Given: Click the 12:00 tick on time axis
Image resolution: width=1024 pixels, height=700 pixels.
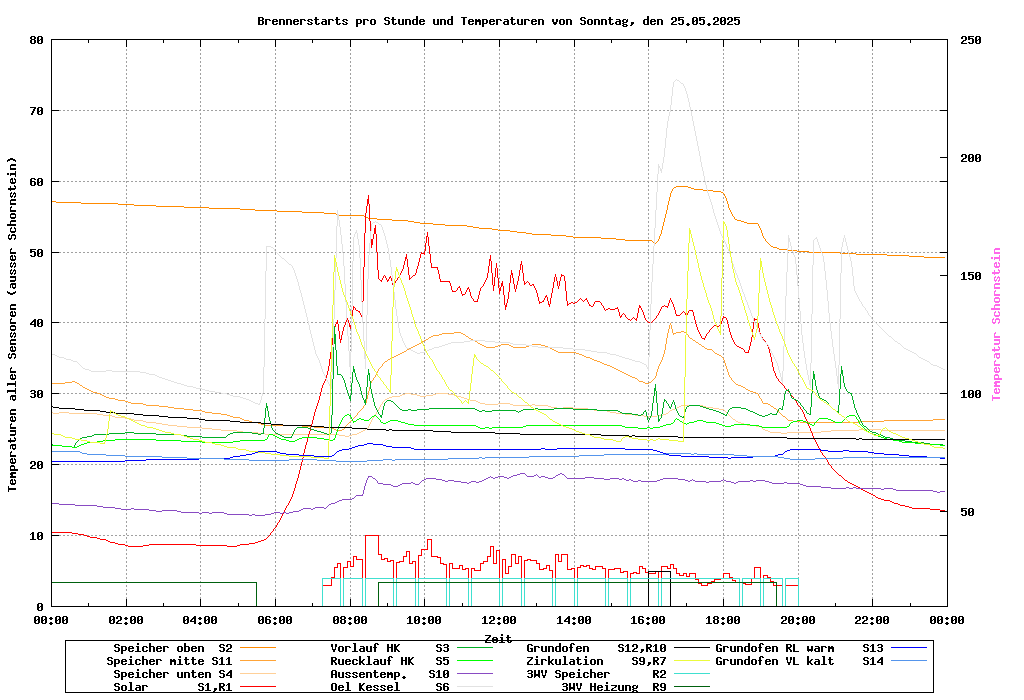Looking at the screenshot, I should click(x=498, y=620).
